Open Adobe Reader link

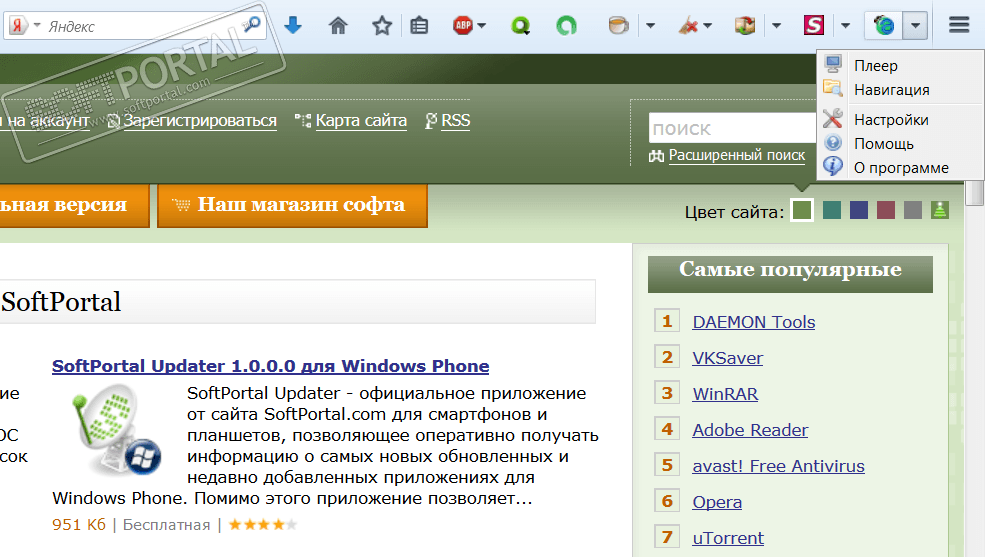tap(750, 430)
